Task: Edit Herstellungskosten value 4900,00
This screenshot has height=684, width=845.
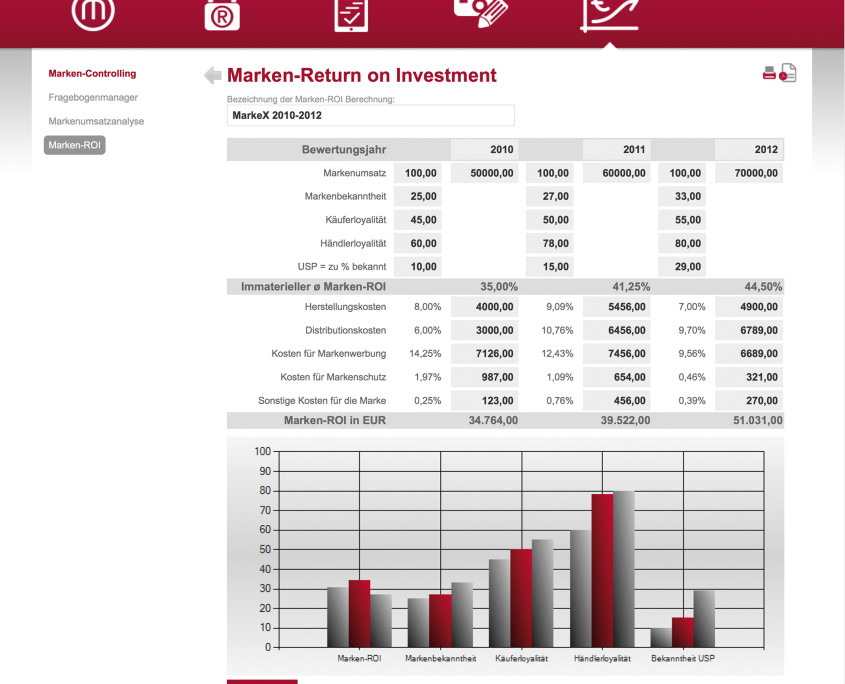Action: [x=749, y=307]
